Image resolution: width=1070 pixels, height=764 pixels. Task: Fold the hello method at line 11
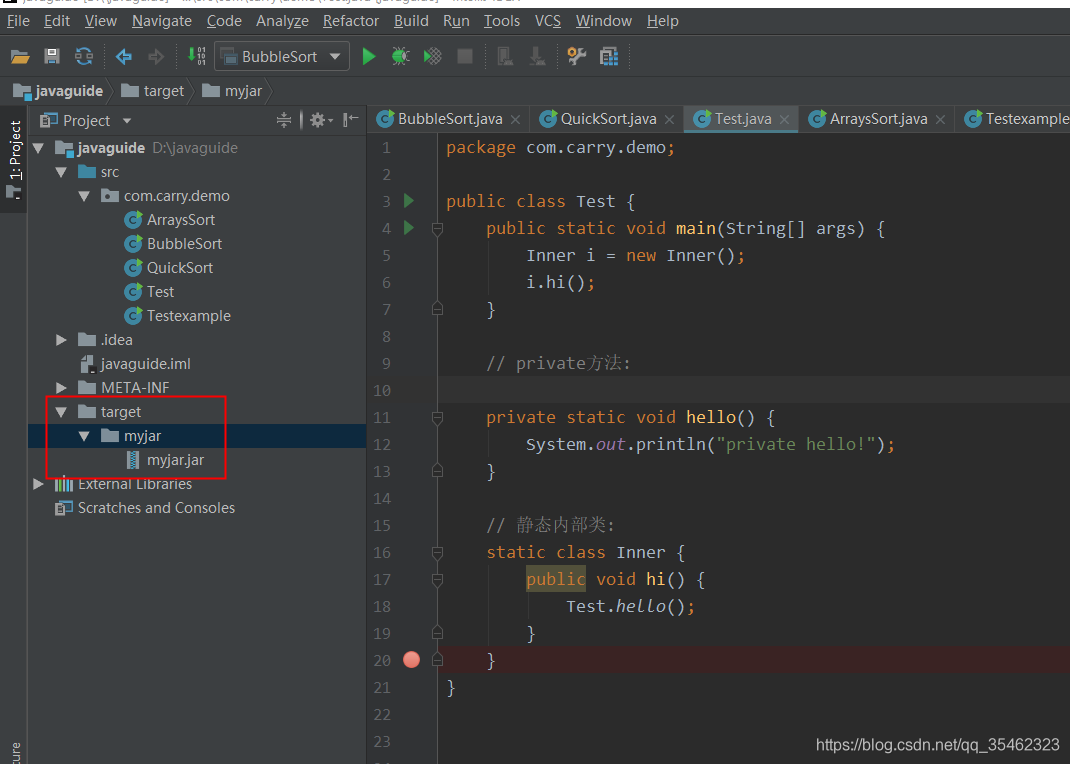point(437,417)
